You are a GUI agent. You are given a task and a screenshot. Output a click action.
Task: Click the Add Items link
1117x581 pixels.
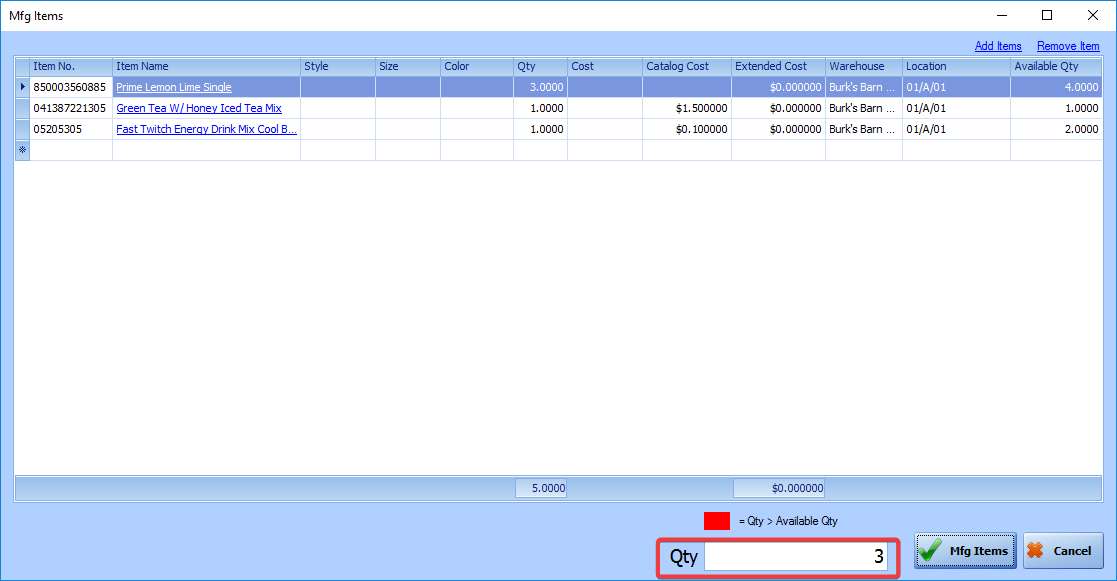(997, 46)
